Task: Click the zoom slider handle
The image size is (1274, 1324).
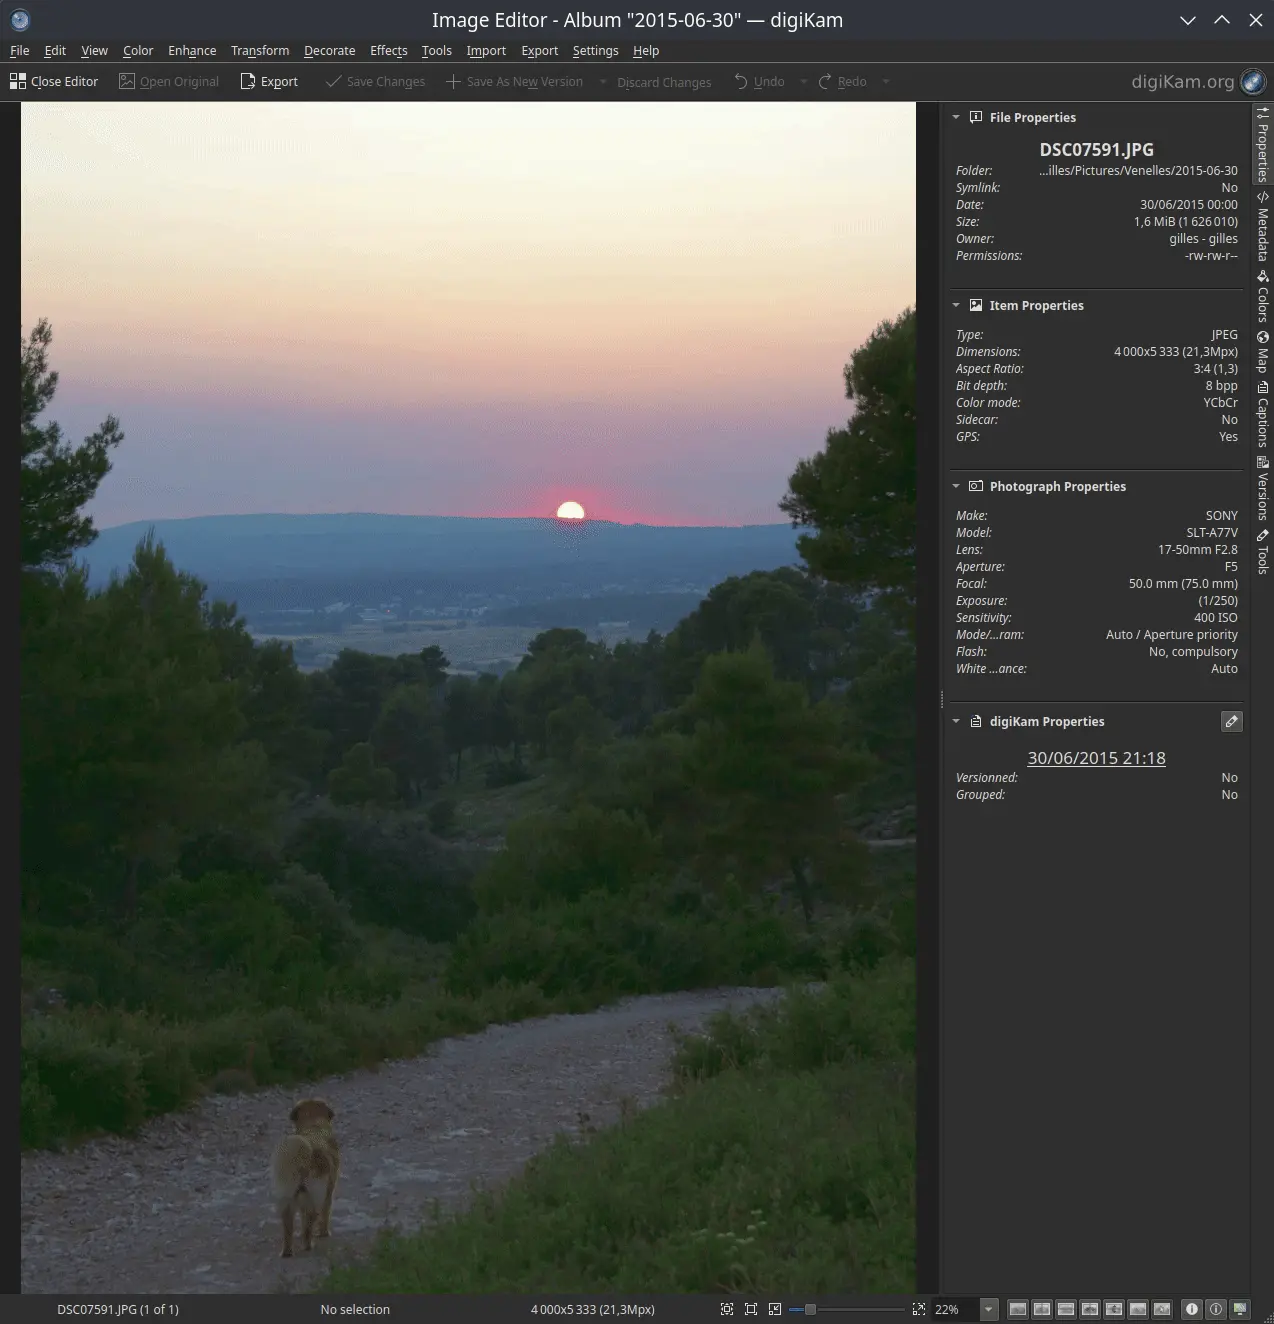Action: (810, 1309)
